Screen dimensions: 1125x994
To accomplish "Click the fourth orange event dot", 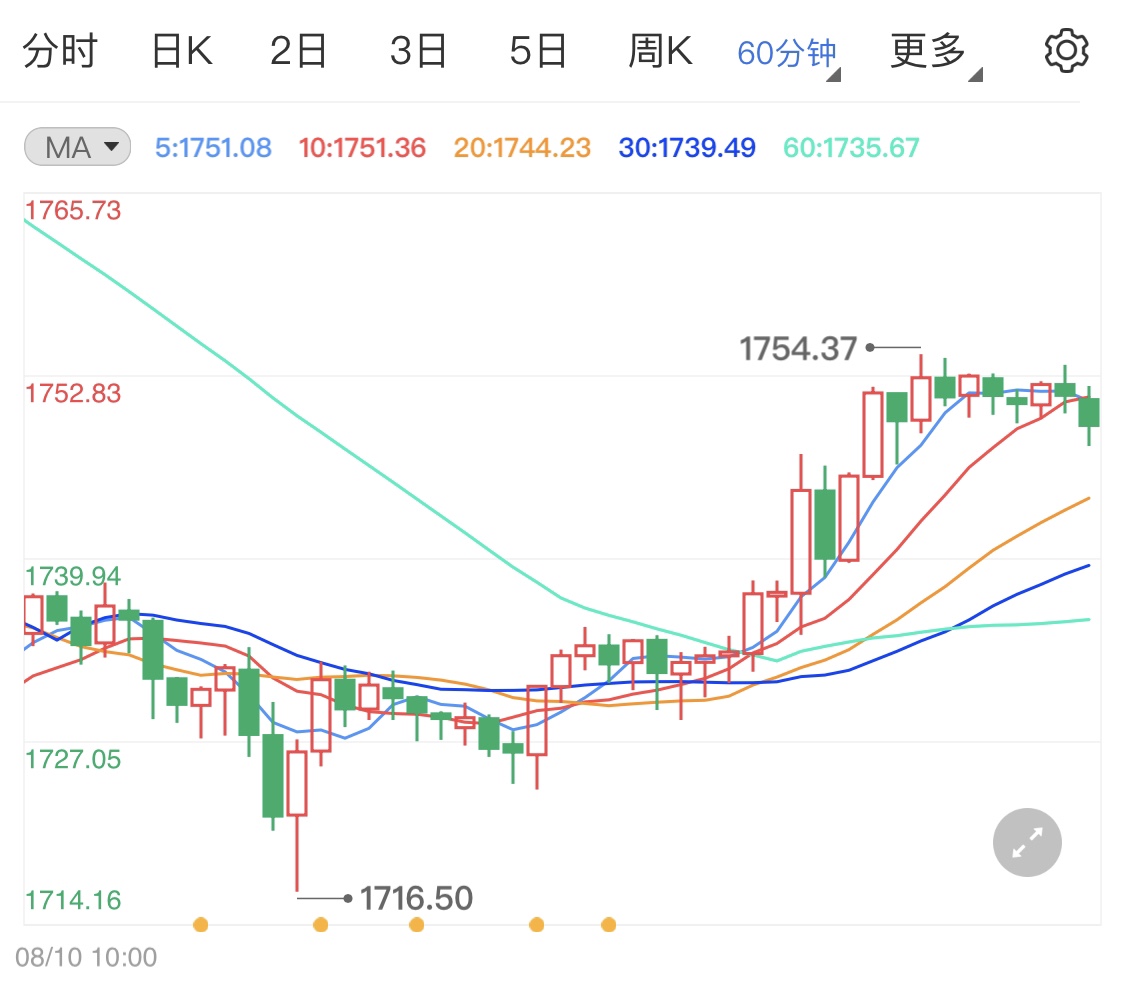I will pos(536,924).
